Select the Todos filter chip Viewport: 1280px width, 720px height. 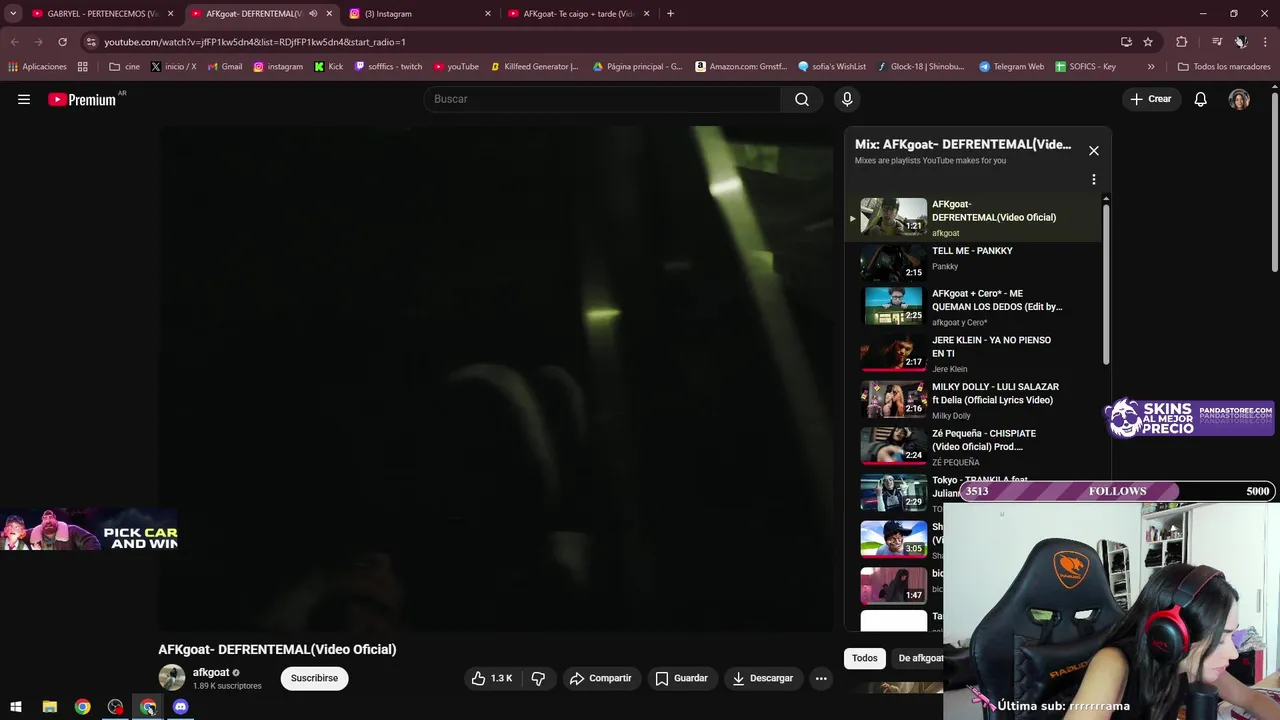pos(865,658)
